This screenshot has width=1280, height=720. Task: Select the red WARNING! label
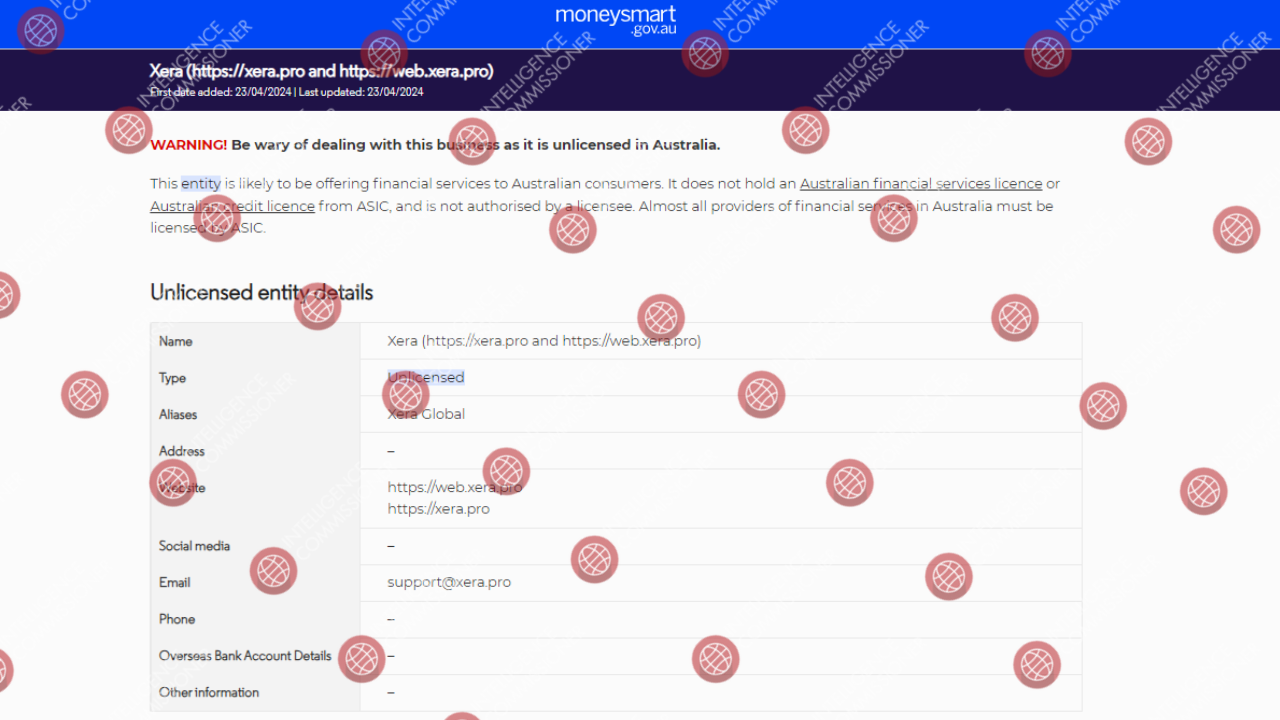188,145
